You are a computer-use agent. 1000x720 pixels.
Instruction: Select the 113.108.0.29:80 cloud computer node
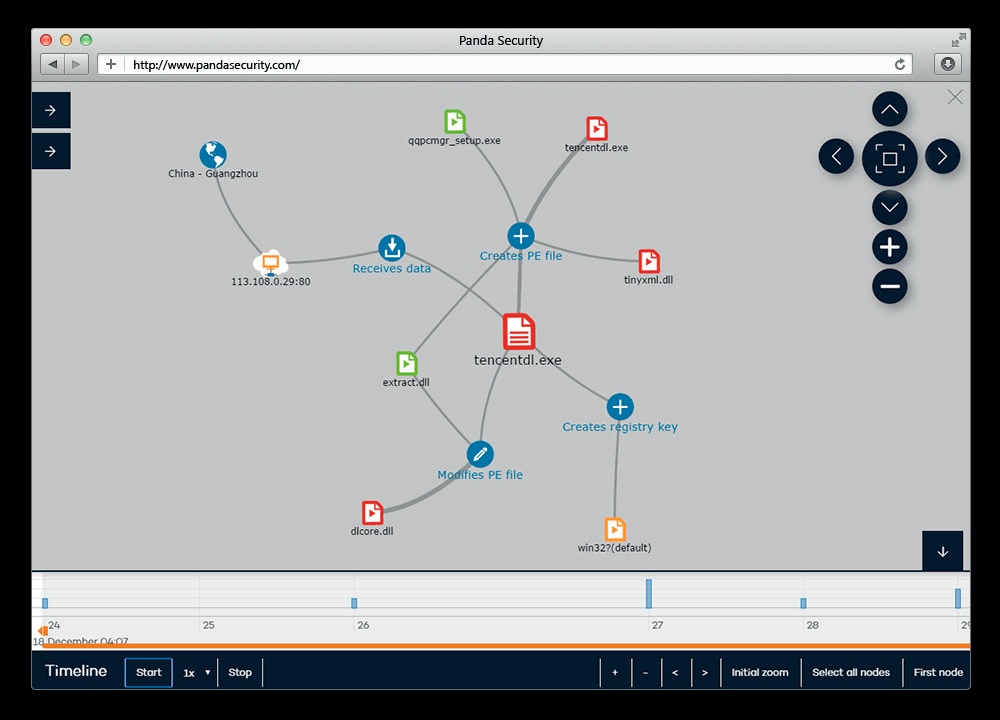tap(271, 263)
